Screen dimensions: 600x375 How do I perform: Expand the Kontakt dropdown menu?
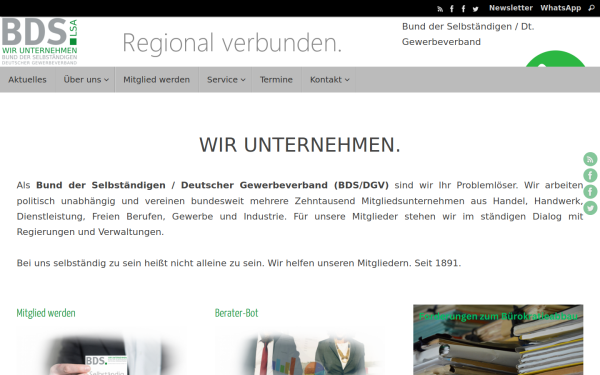click(329, 80)
